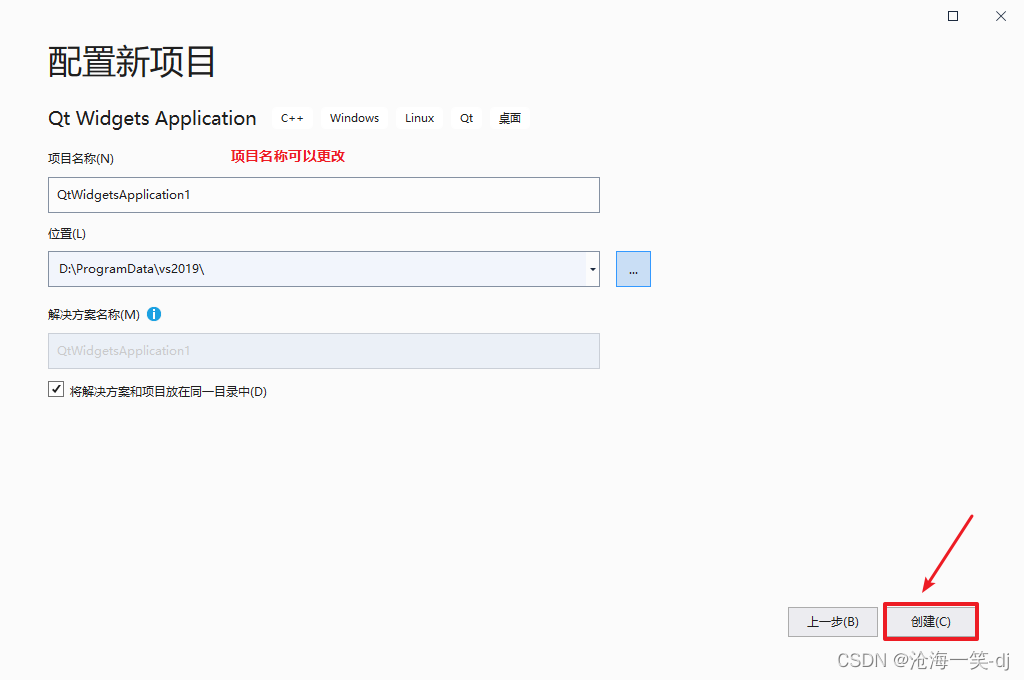Close the configure project dialog
This screenshot has height=680, width=1024.
click(1000, 16)
